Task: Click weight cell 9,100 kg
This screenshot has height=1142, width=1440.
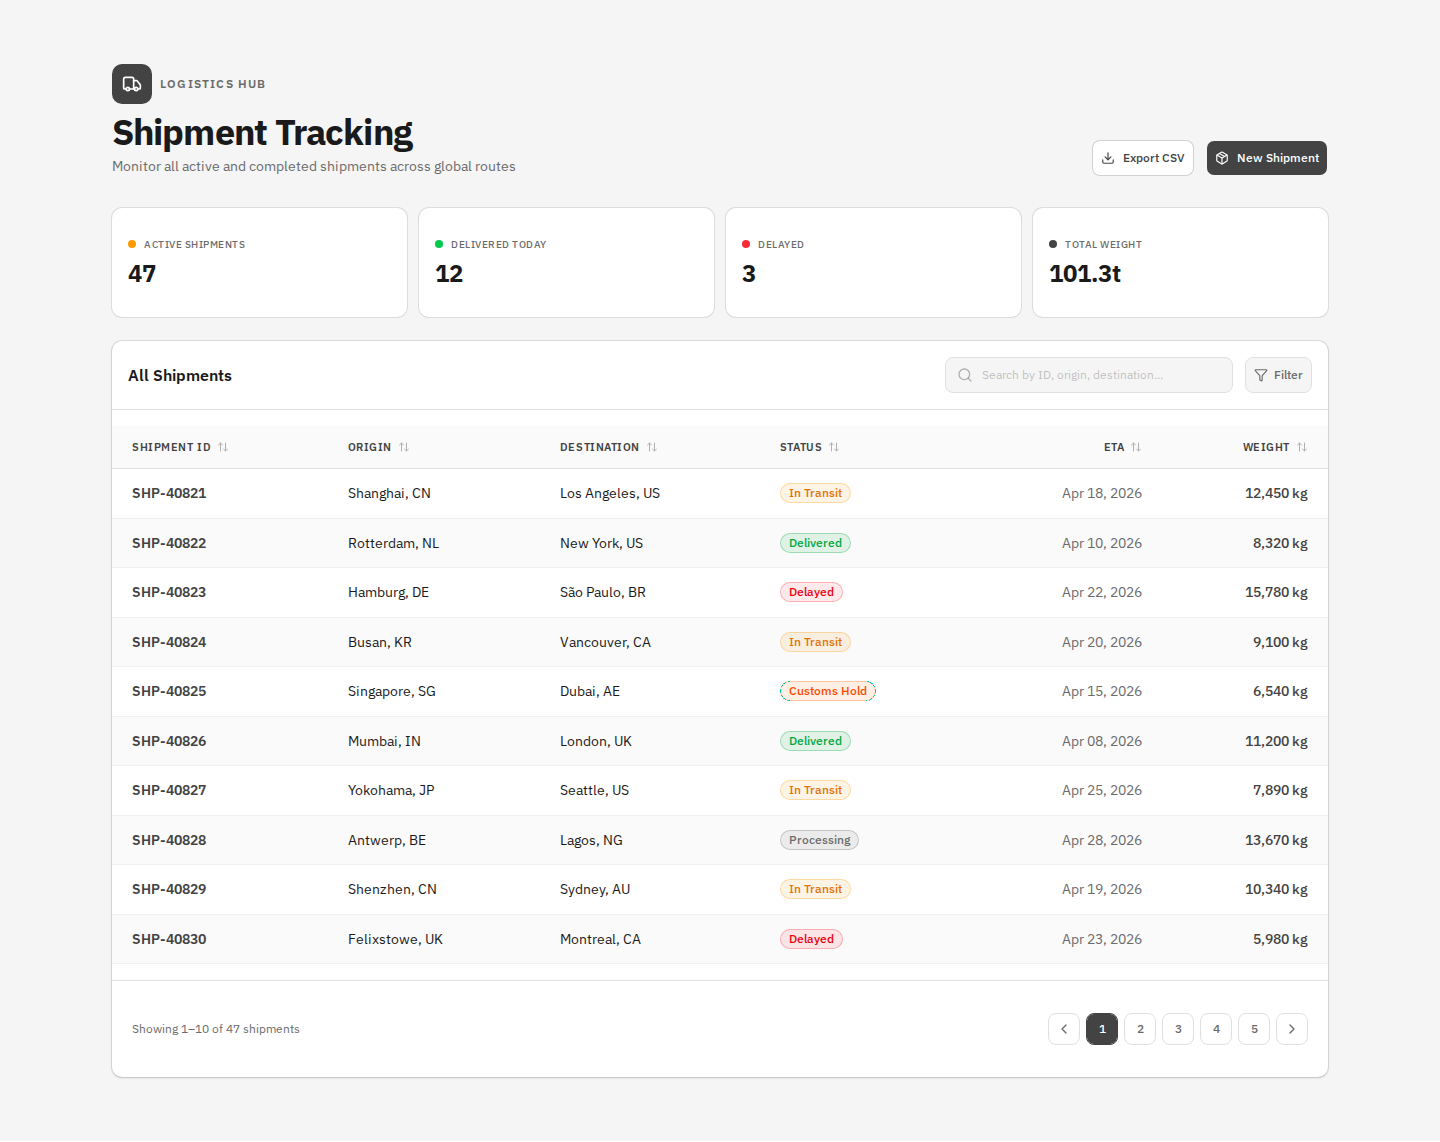Action: point(1280,642)
